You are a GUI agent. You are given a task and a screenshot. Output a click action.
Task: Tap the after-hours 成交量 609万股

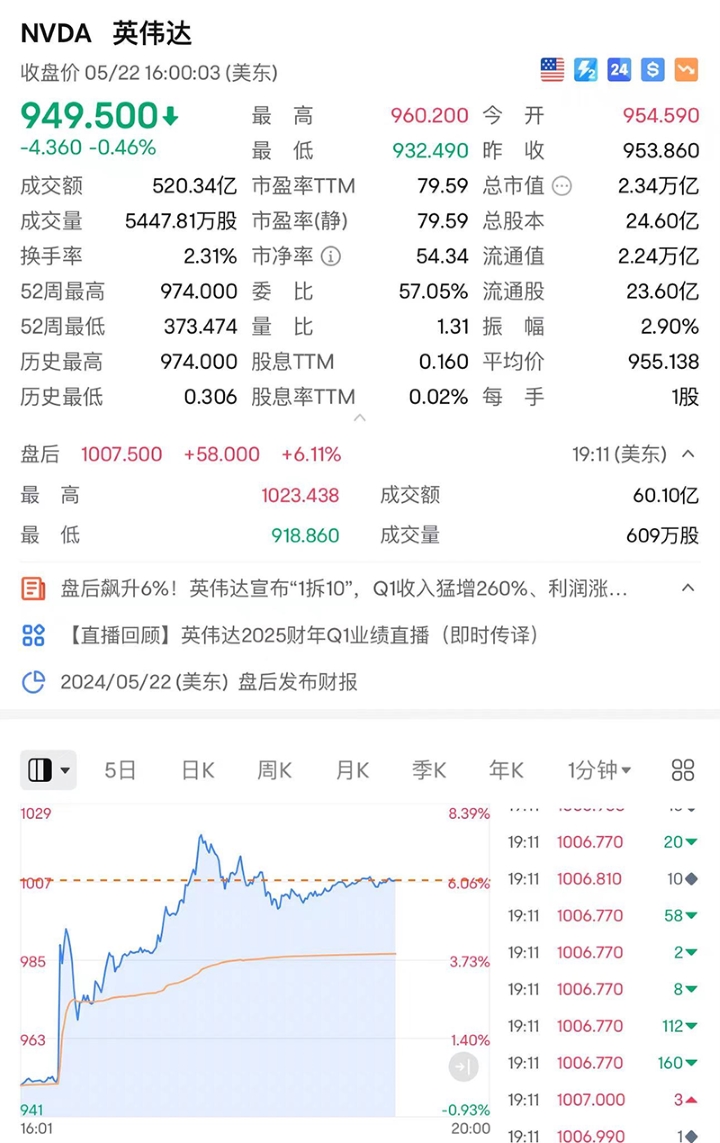662,536
